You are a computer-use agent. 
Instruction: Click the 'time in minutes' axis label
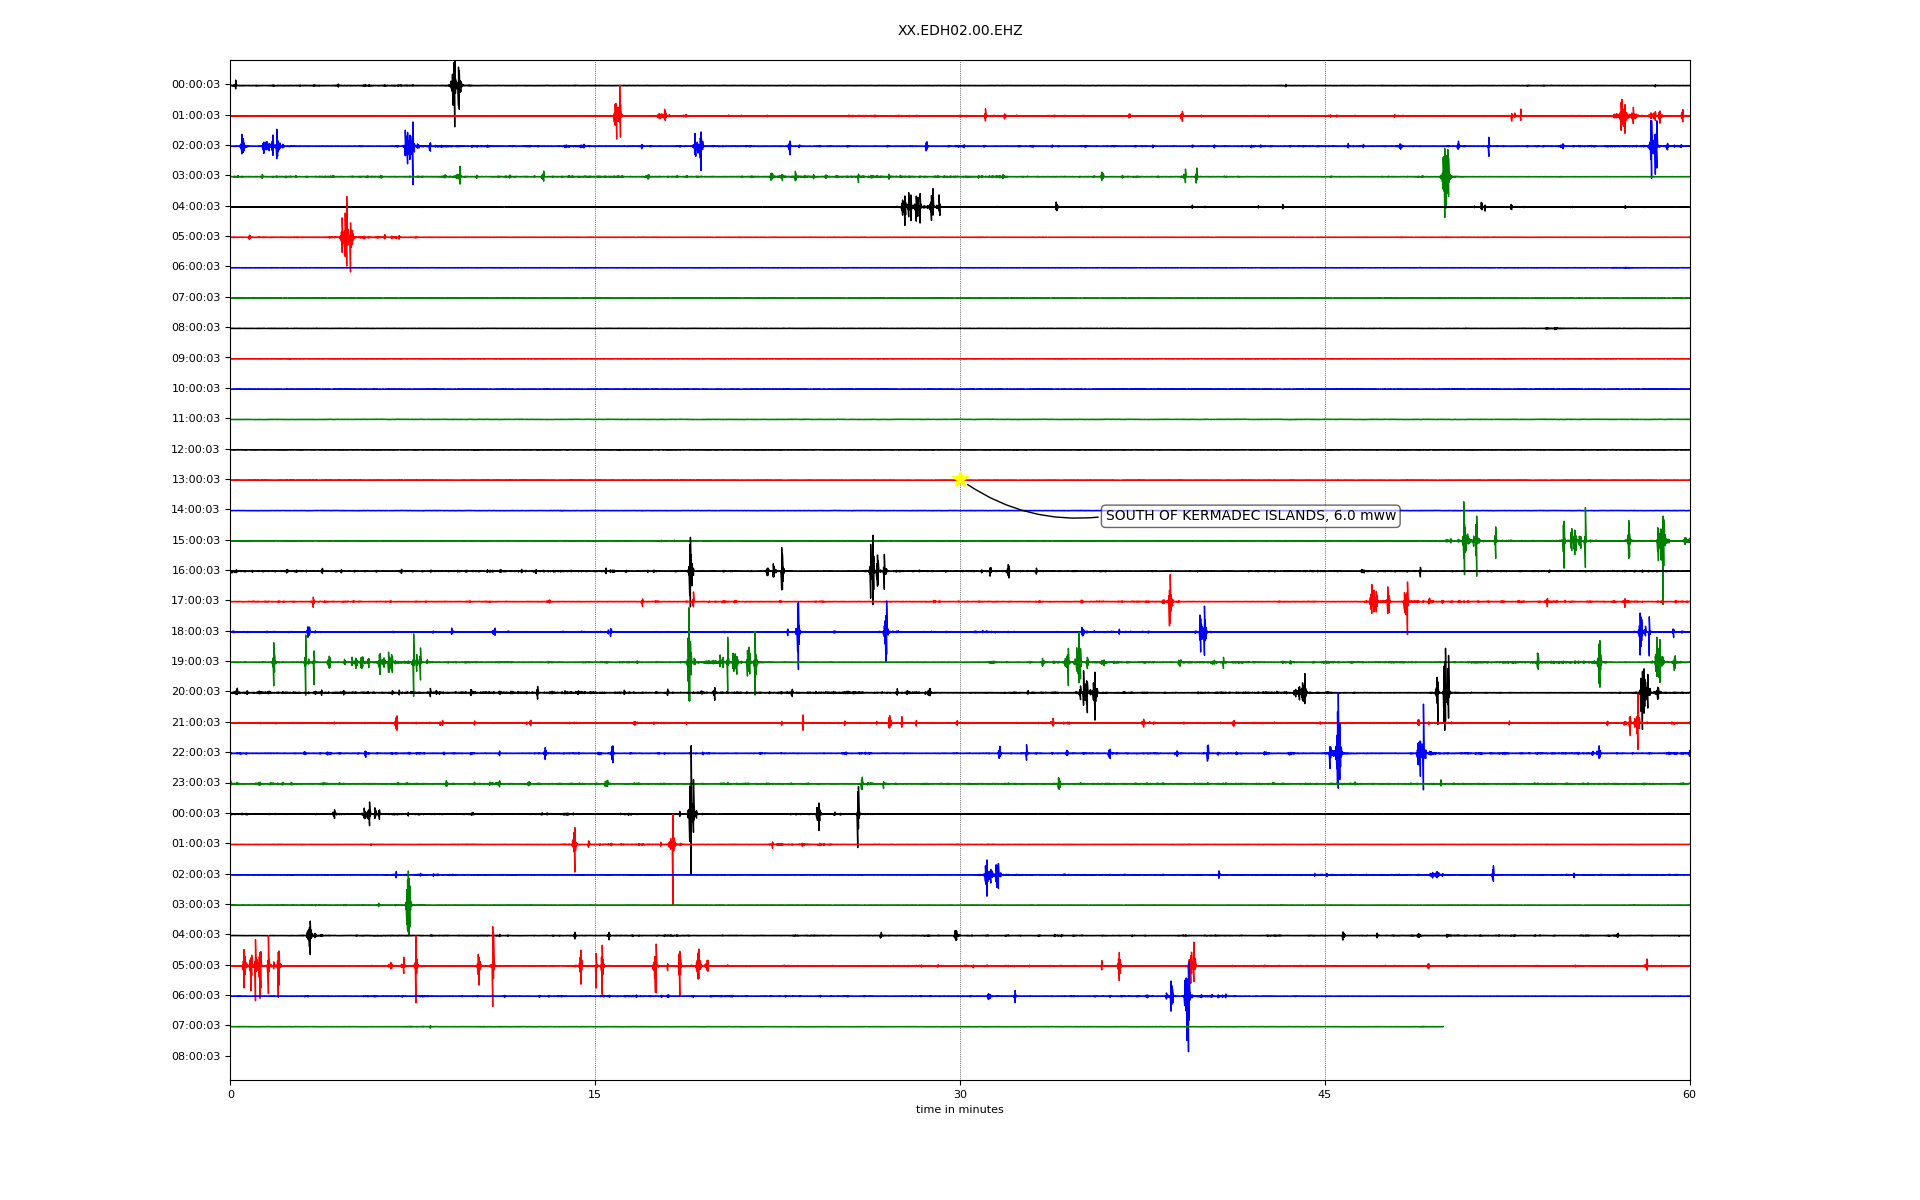[x=959, y=1109]
